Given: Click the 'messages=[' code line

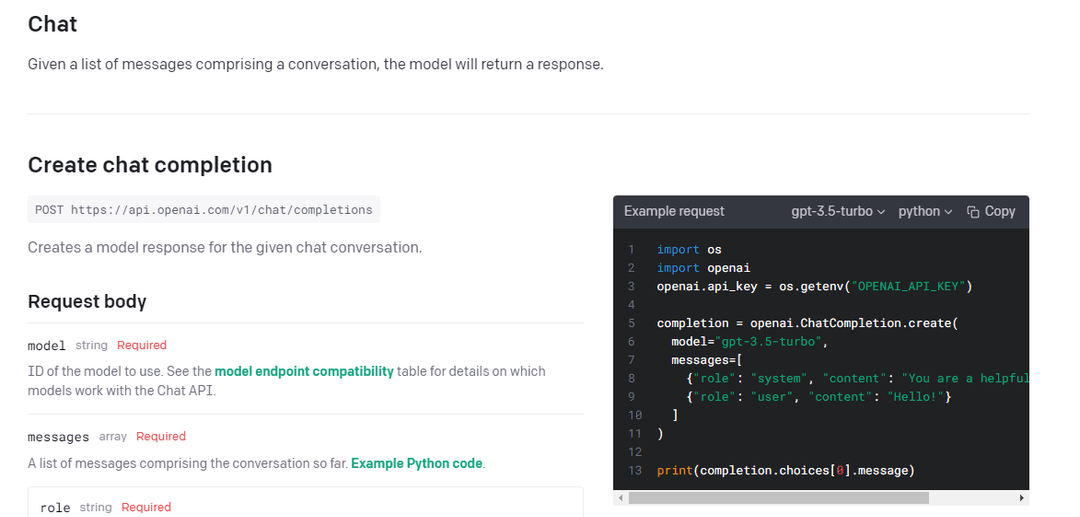Looking at the screenshot, I should coord(705,360).
